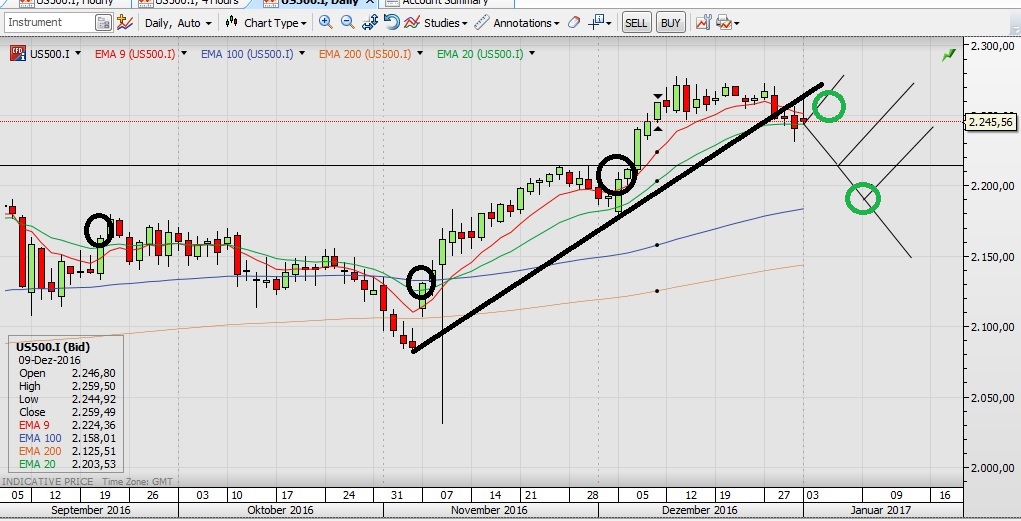Click the Open value 2.246,80
The height and width of the screenshot is (521, 1021).
(94, 373)
